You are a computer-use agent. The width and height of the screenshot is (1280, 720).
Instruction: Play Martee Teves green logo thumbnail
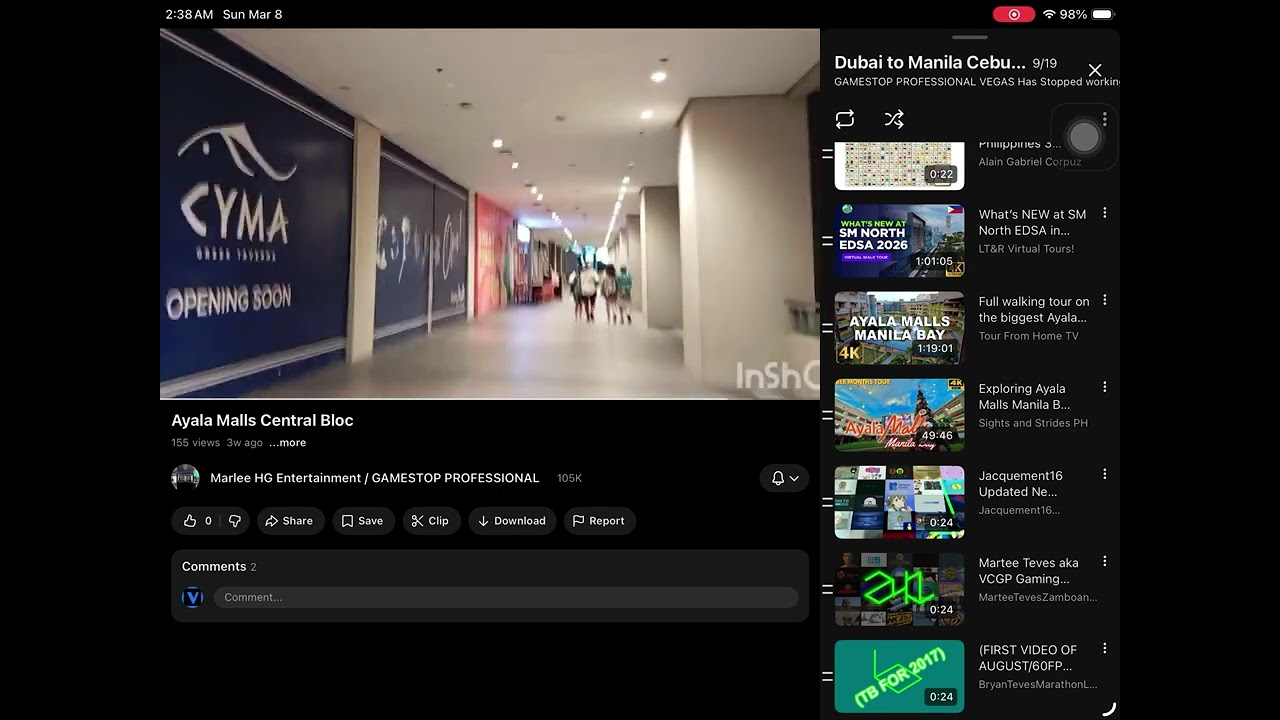click(x=900, y=589)
